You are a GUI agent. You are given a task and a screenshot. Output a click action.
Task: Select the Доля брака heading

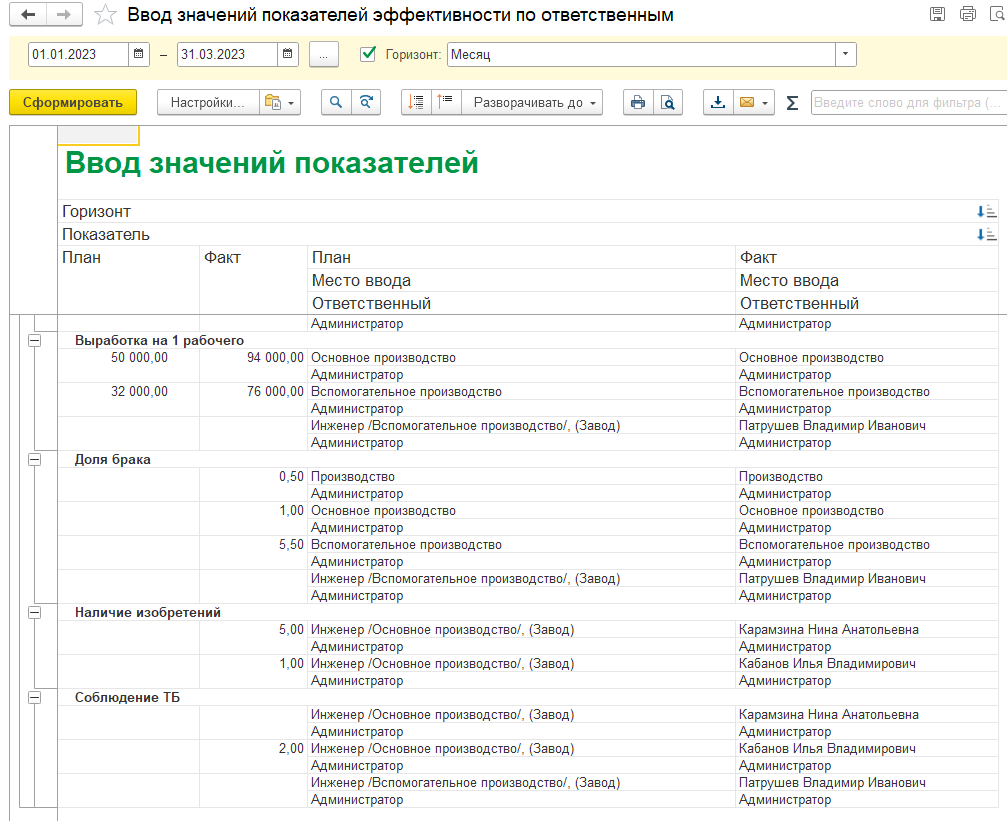112,459
